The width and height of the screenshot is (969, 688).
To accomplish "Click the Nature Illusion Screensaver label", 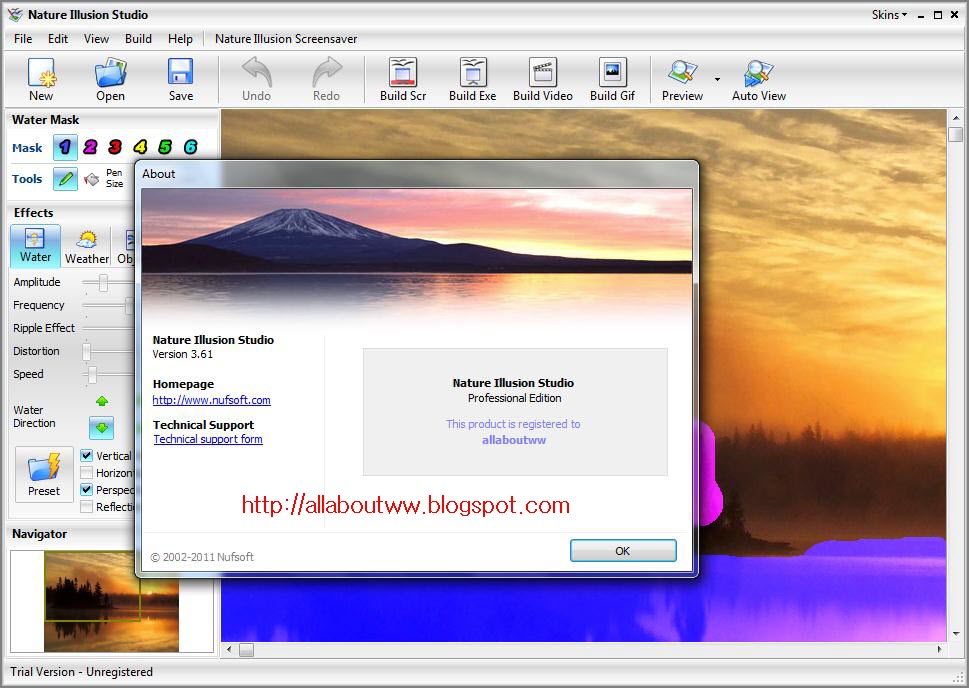I will tap(286, 38).
